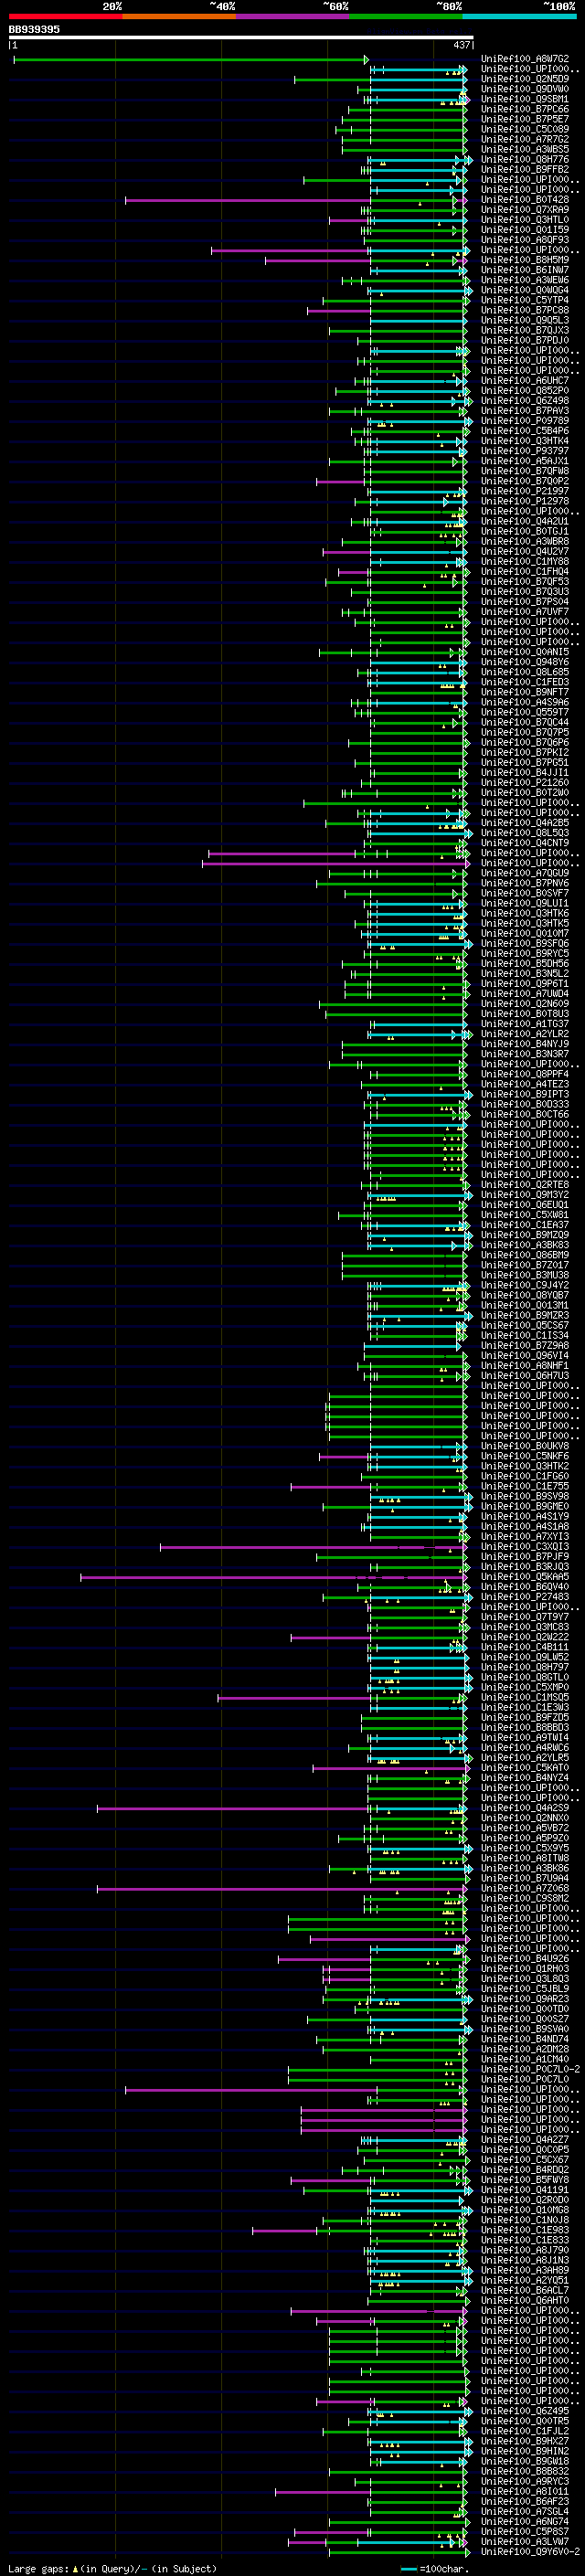Click the red ~20% identity legend segment

tap(66, 16)
